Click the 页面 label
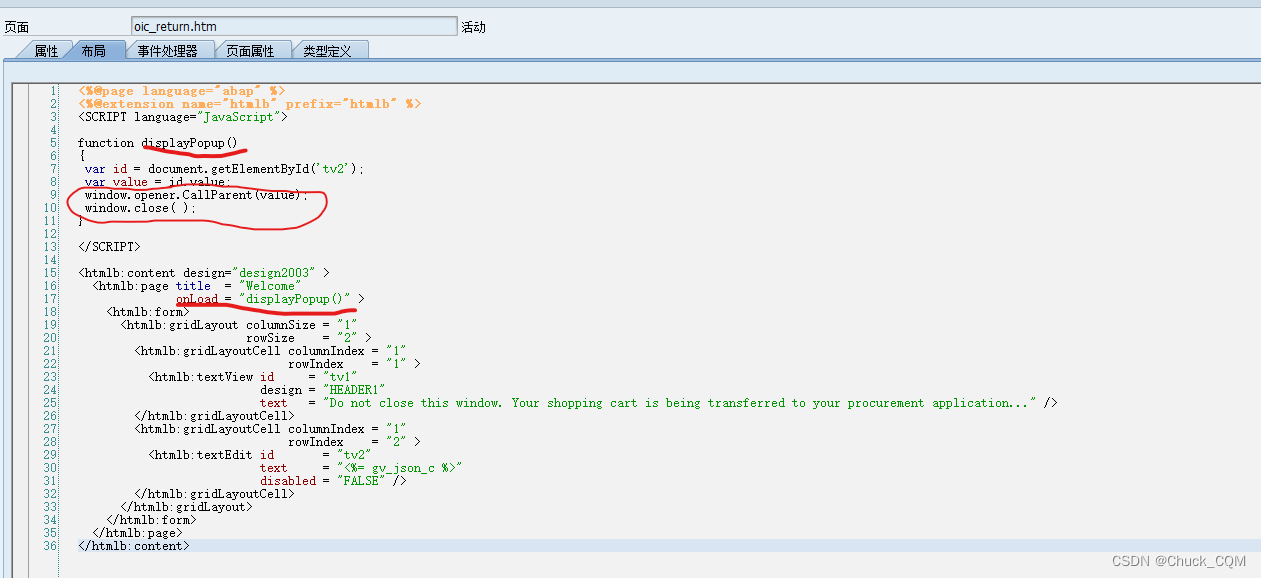 tap(17, 27)
